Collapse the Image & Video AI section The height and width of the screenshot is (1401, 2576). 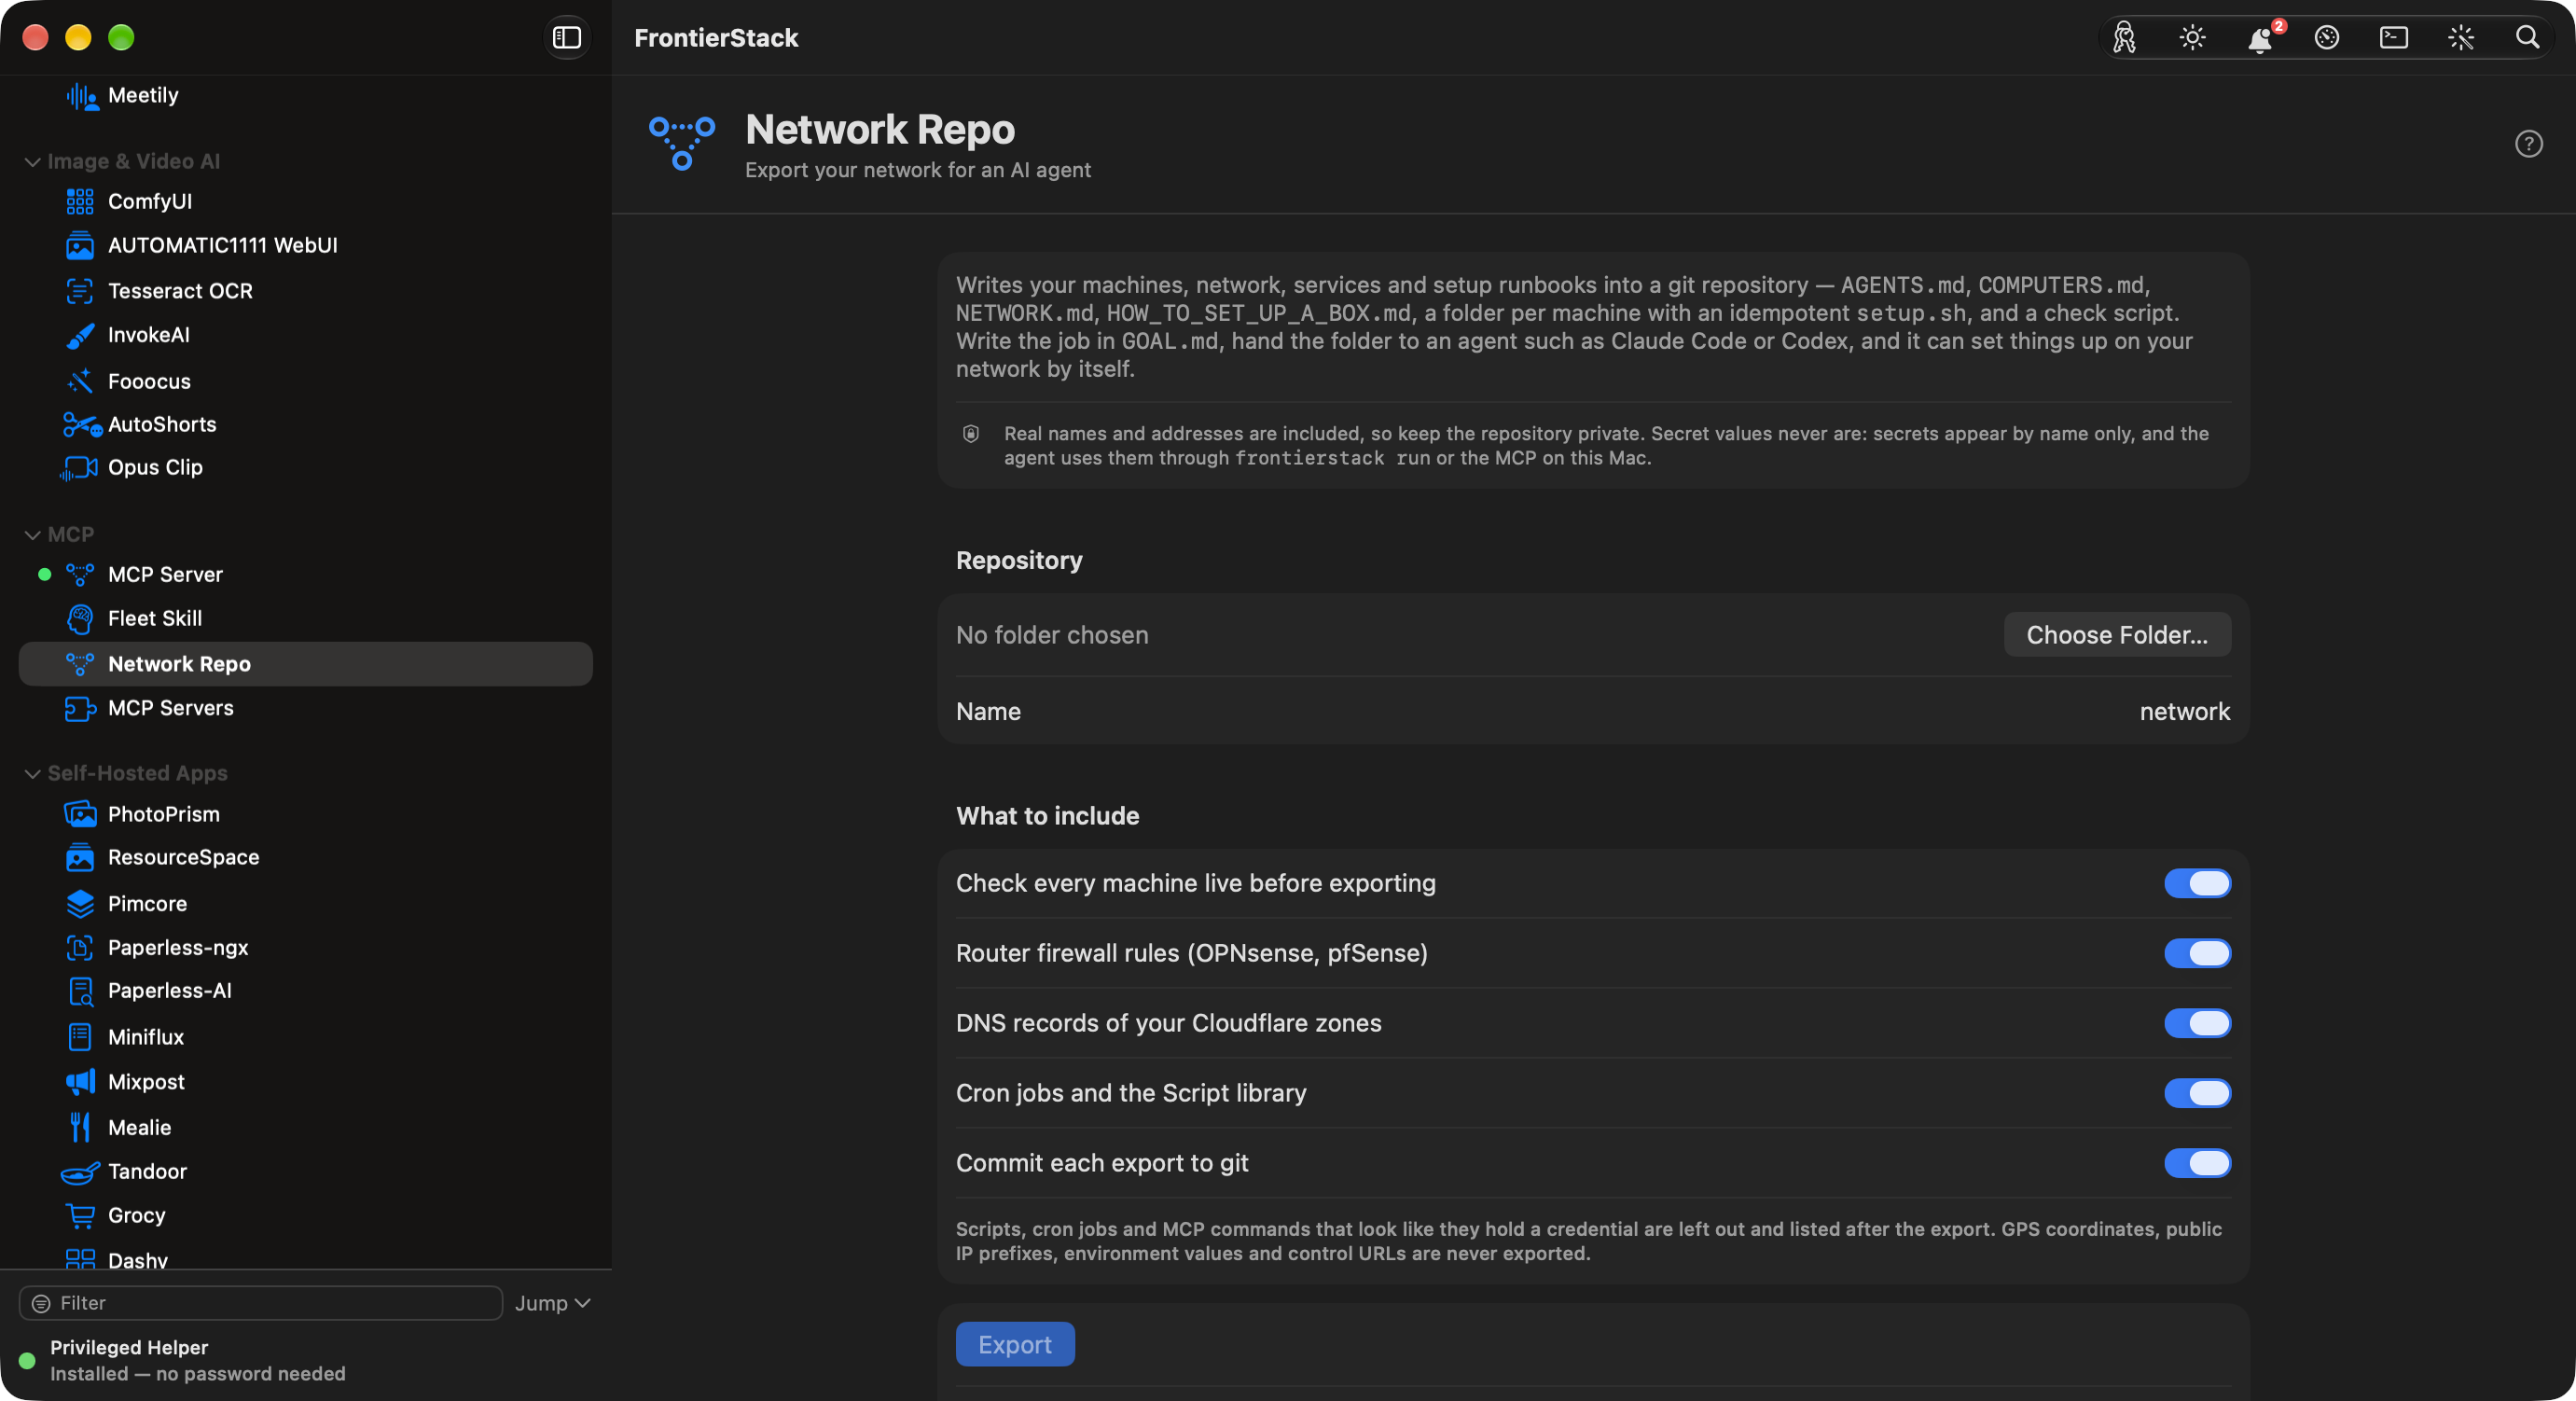click(32, 162)
